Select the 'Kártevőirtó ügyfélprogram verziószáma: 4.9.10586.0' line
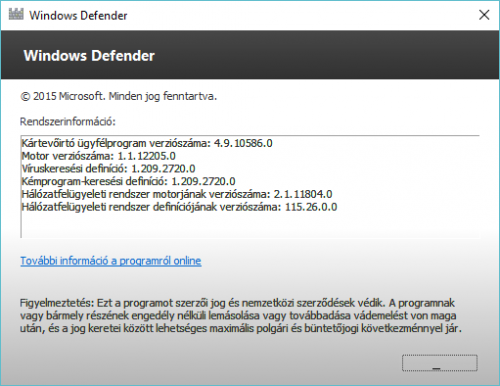The image size is (500, 386). pos(147,143)
